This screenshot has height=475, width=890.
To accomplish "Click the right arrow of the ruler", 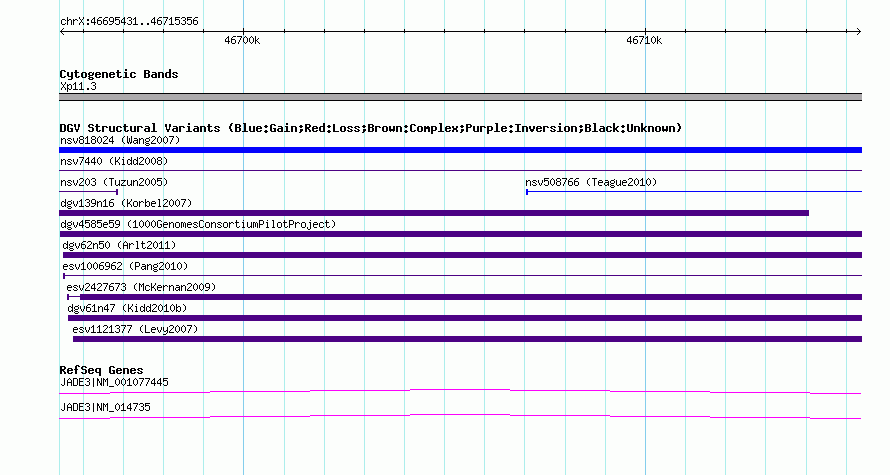I will coord(858,32).
